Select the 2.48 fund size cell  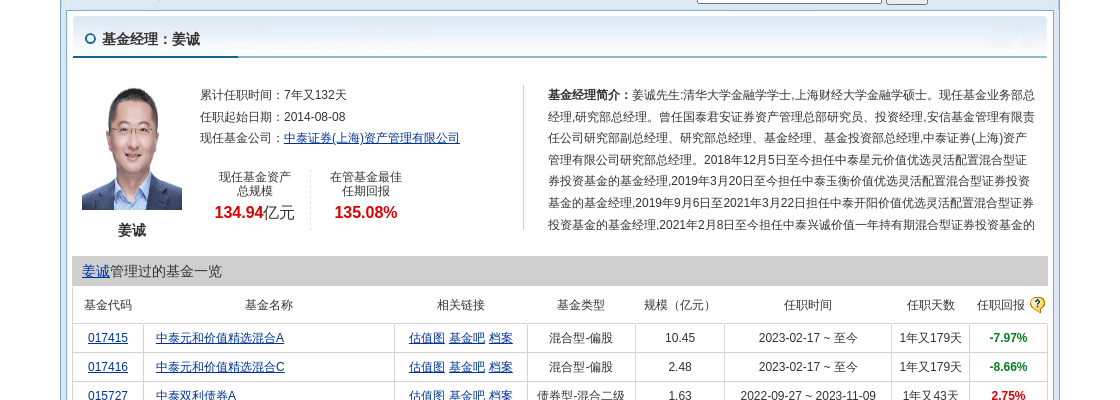click(680, 367)
